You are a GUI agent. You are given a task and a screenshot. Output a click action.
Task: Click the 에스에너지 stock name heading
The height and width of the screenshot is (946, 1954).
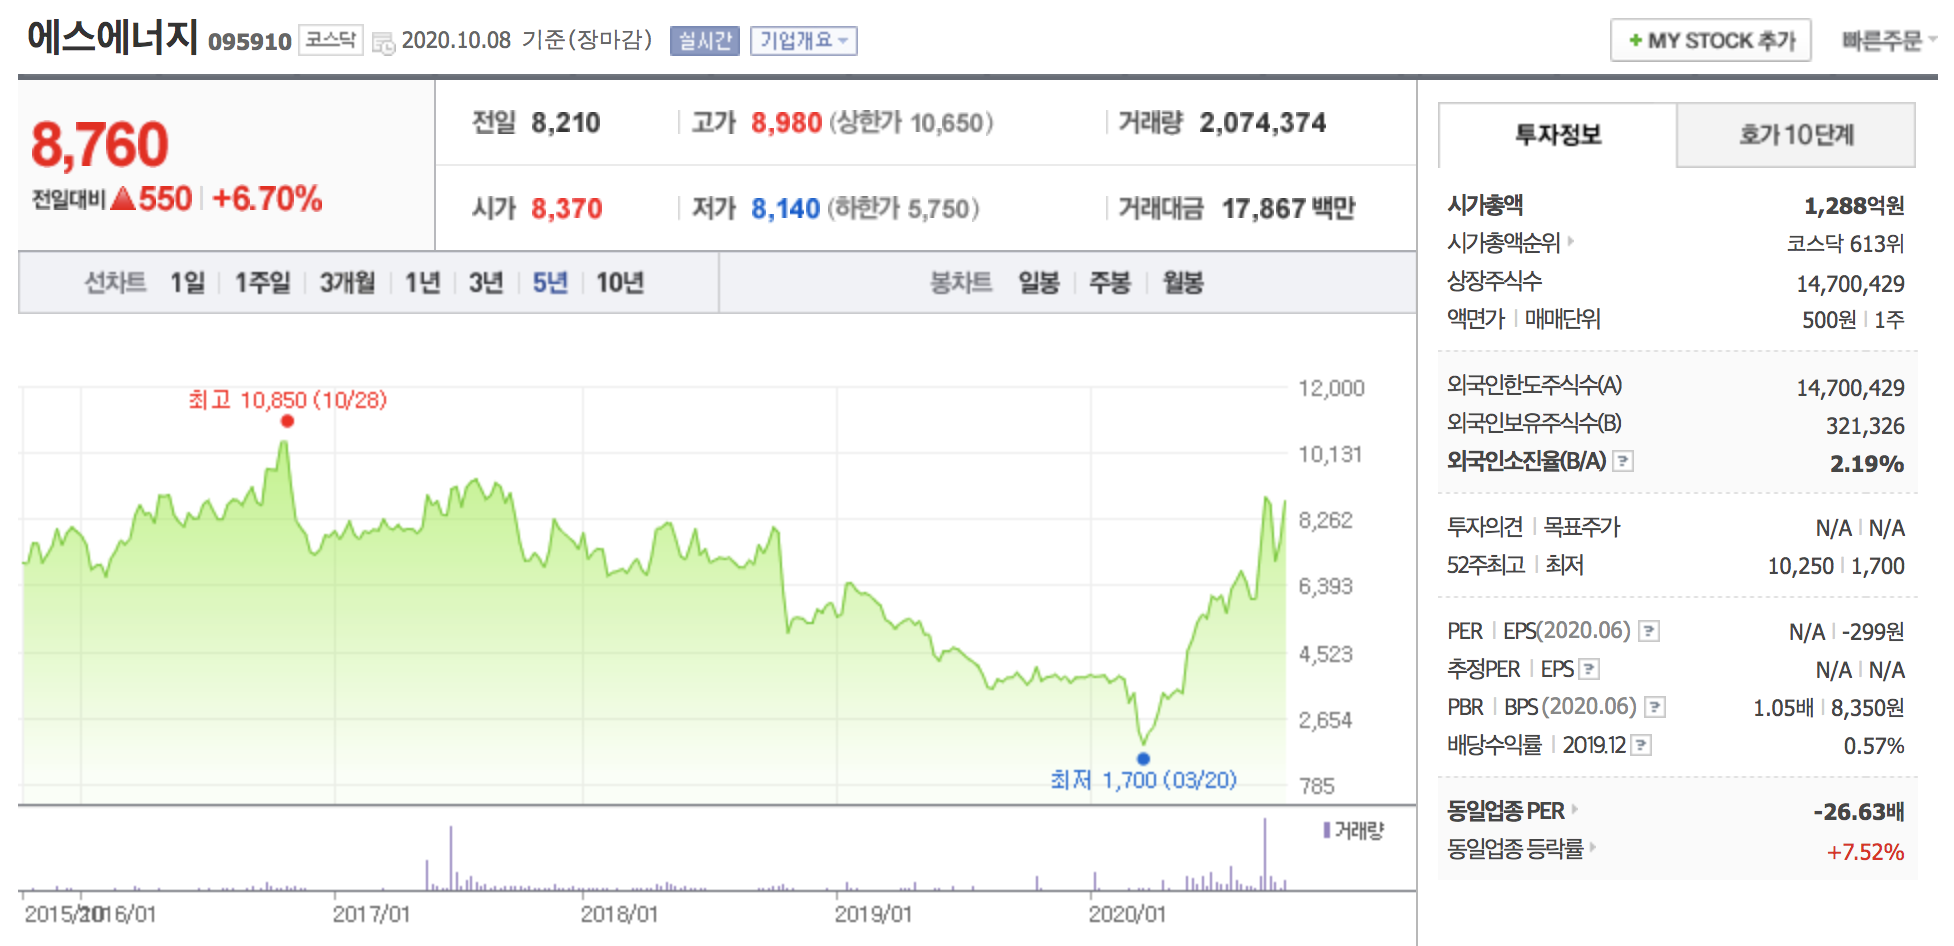tap(113, 37)
